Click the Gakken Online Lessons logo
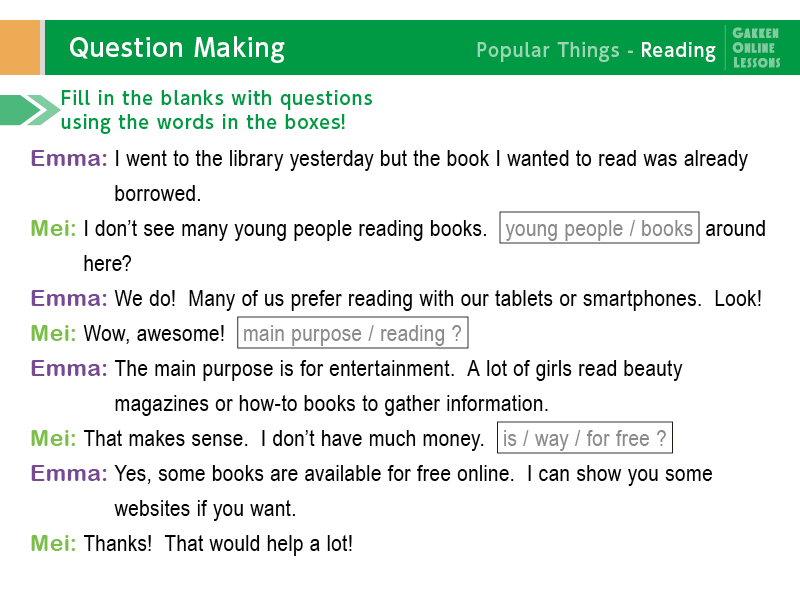This screenshot has width=800, height=600. [x=756, y=47]
